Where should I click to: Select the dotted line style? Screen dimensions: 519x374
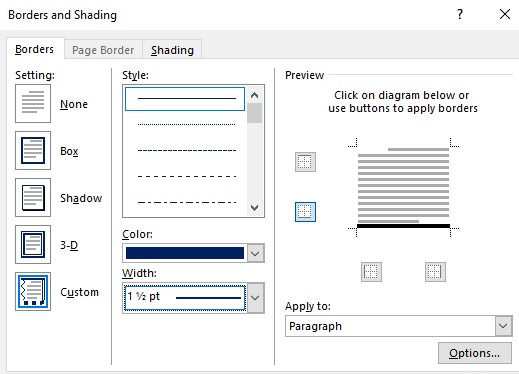[186, 124]
